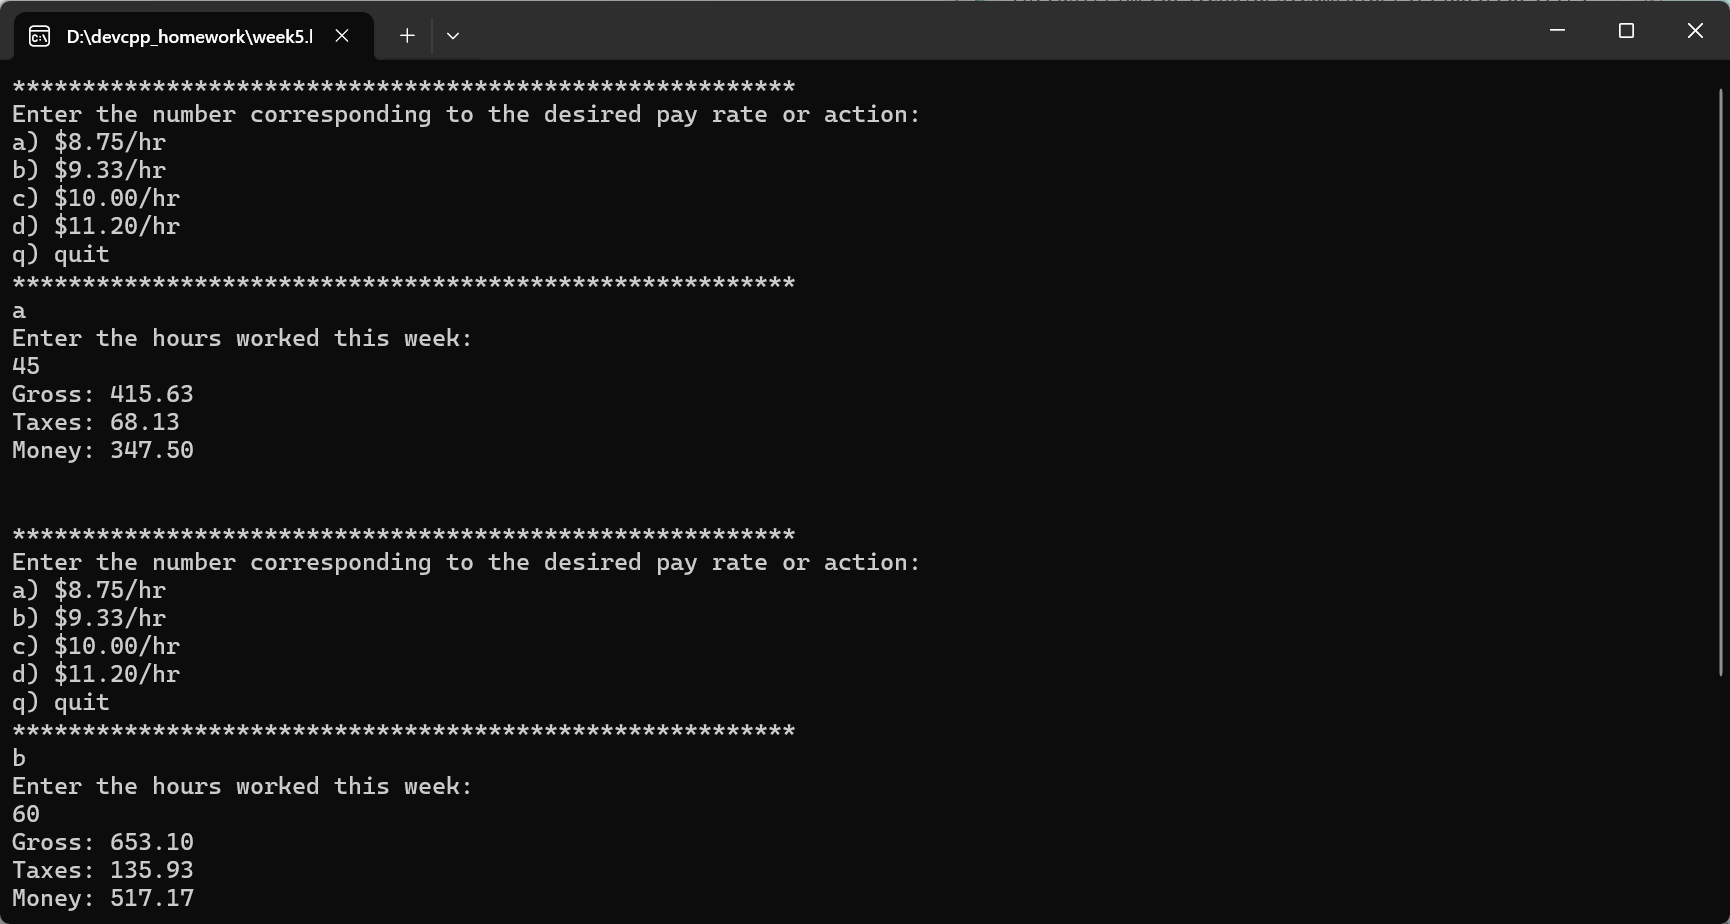Click the entered hours value 45
This screenshot has height=924, width=1730.
coord(26,366)
